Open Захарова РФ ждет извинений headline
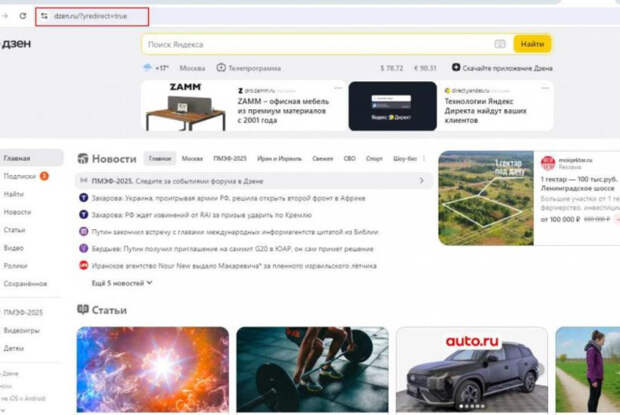The width and height of the screenshot is (620, 415). (x=202, y=215)
